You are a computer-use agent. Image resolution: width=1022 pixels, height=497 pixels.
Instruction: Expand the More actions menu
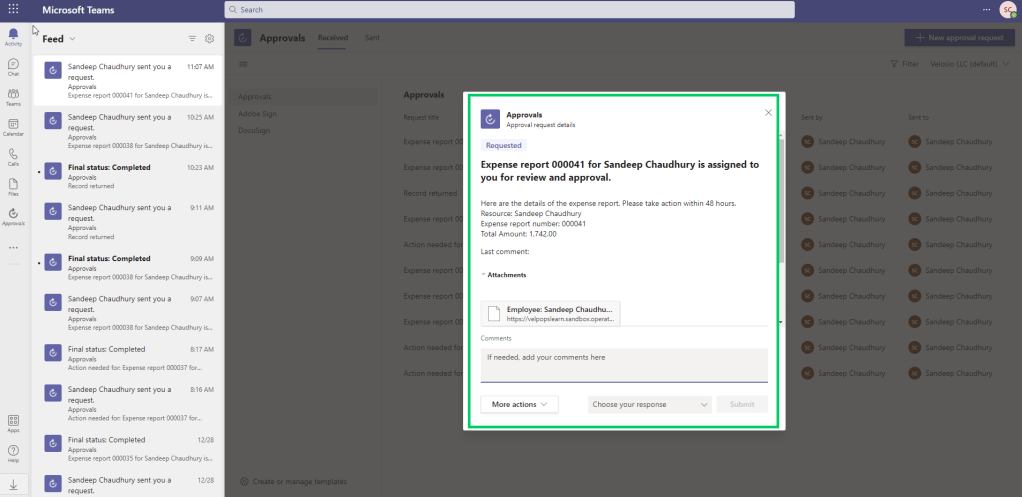click(519, 405)
